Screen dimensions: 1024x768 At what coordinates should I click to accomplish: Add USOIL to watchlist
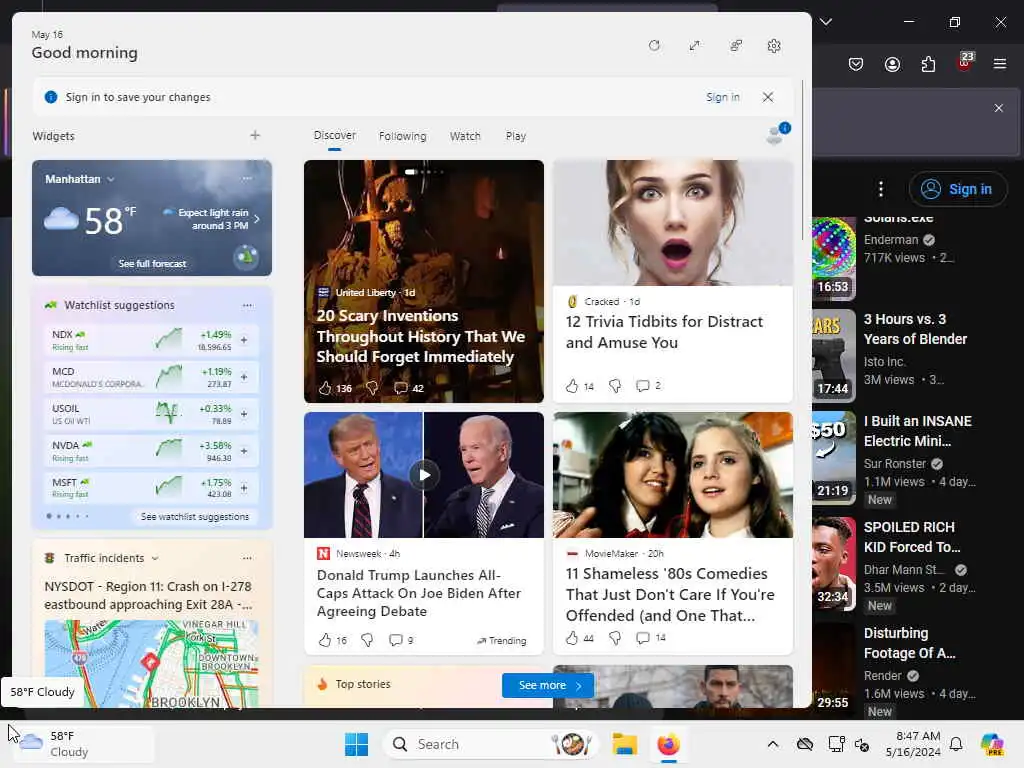(x=244, y=414)
